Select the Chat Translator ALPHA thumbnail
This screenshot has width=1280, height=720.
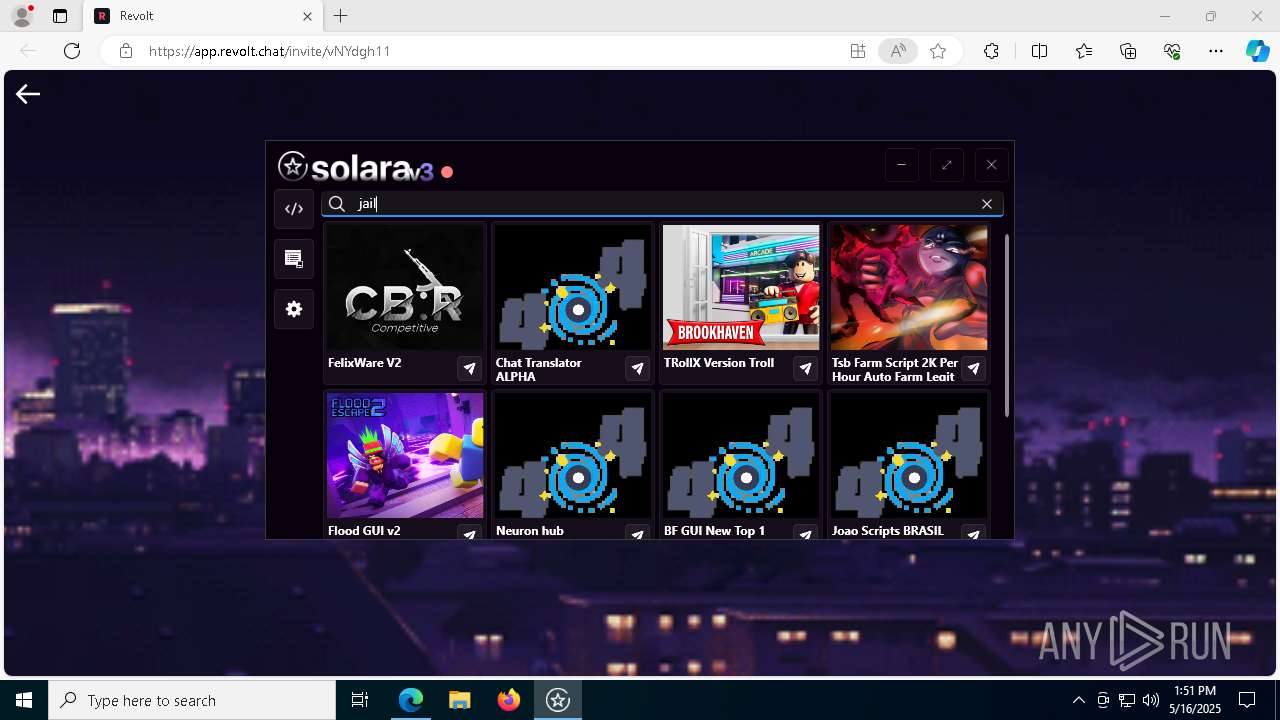pos(573,288)
